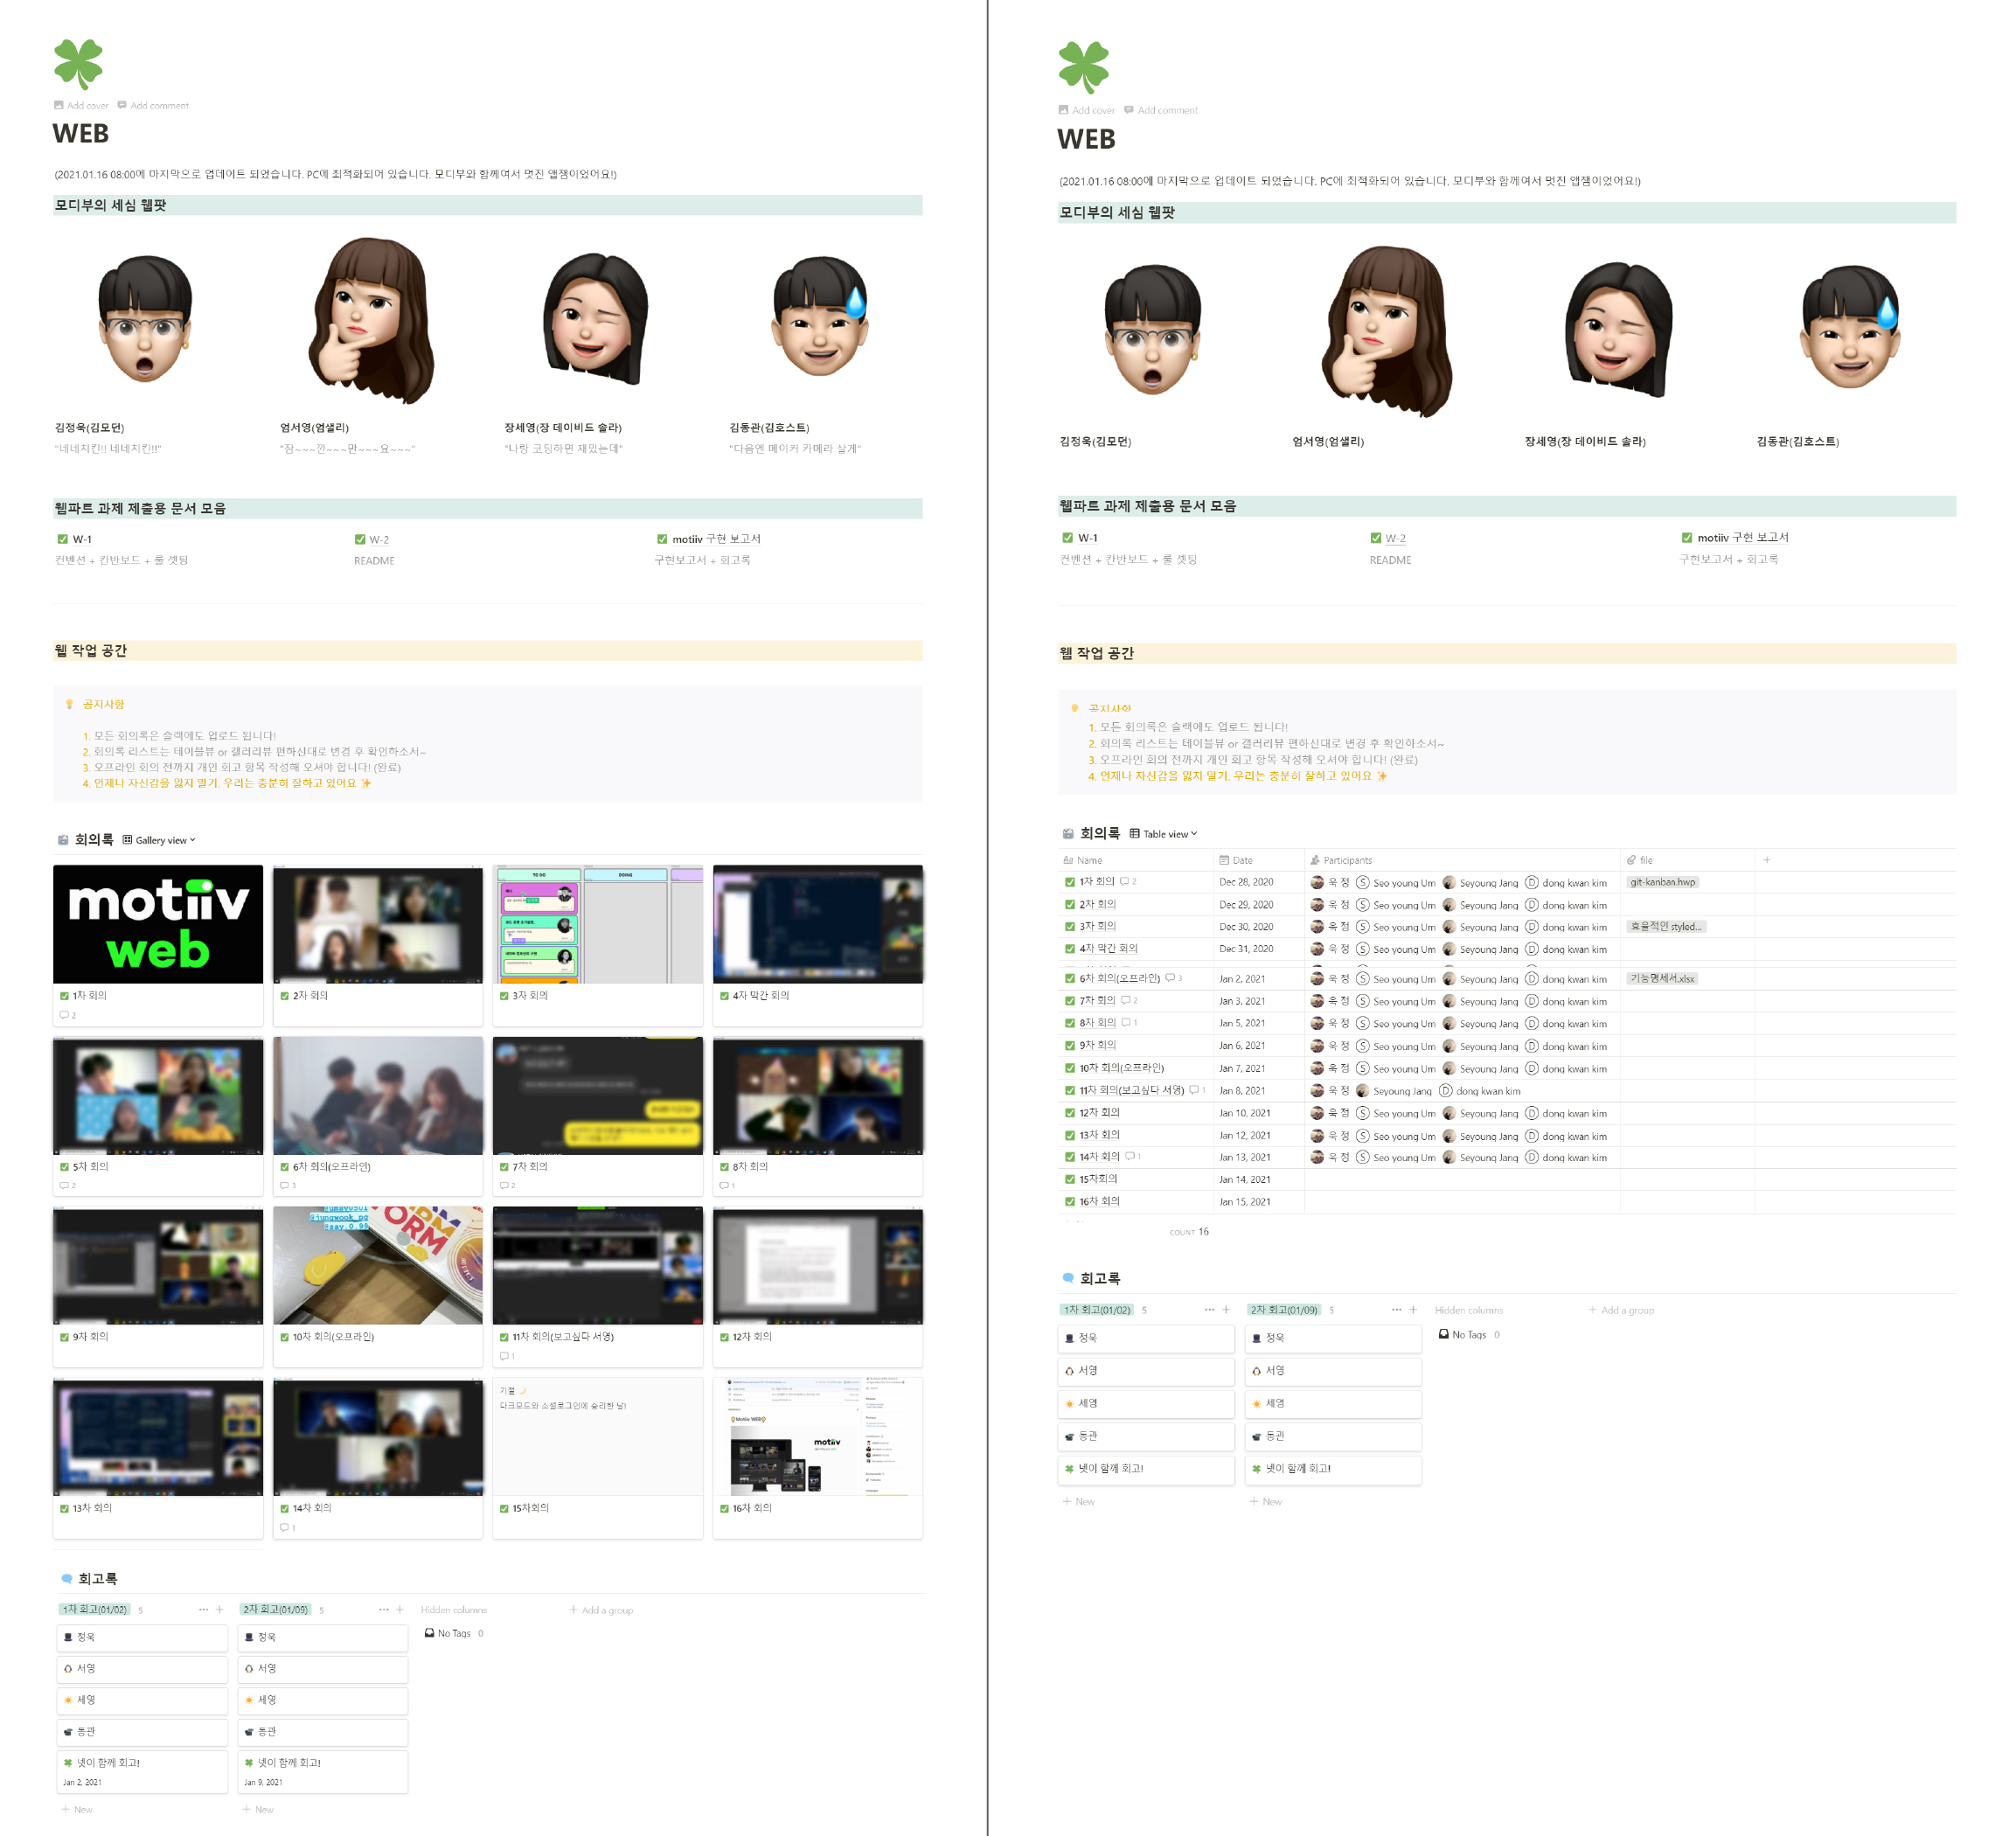Click green check icon beside W-2, left page
The height and width of the screenshot is (1836, 2016).
pos(360,539)
